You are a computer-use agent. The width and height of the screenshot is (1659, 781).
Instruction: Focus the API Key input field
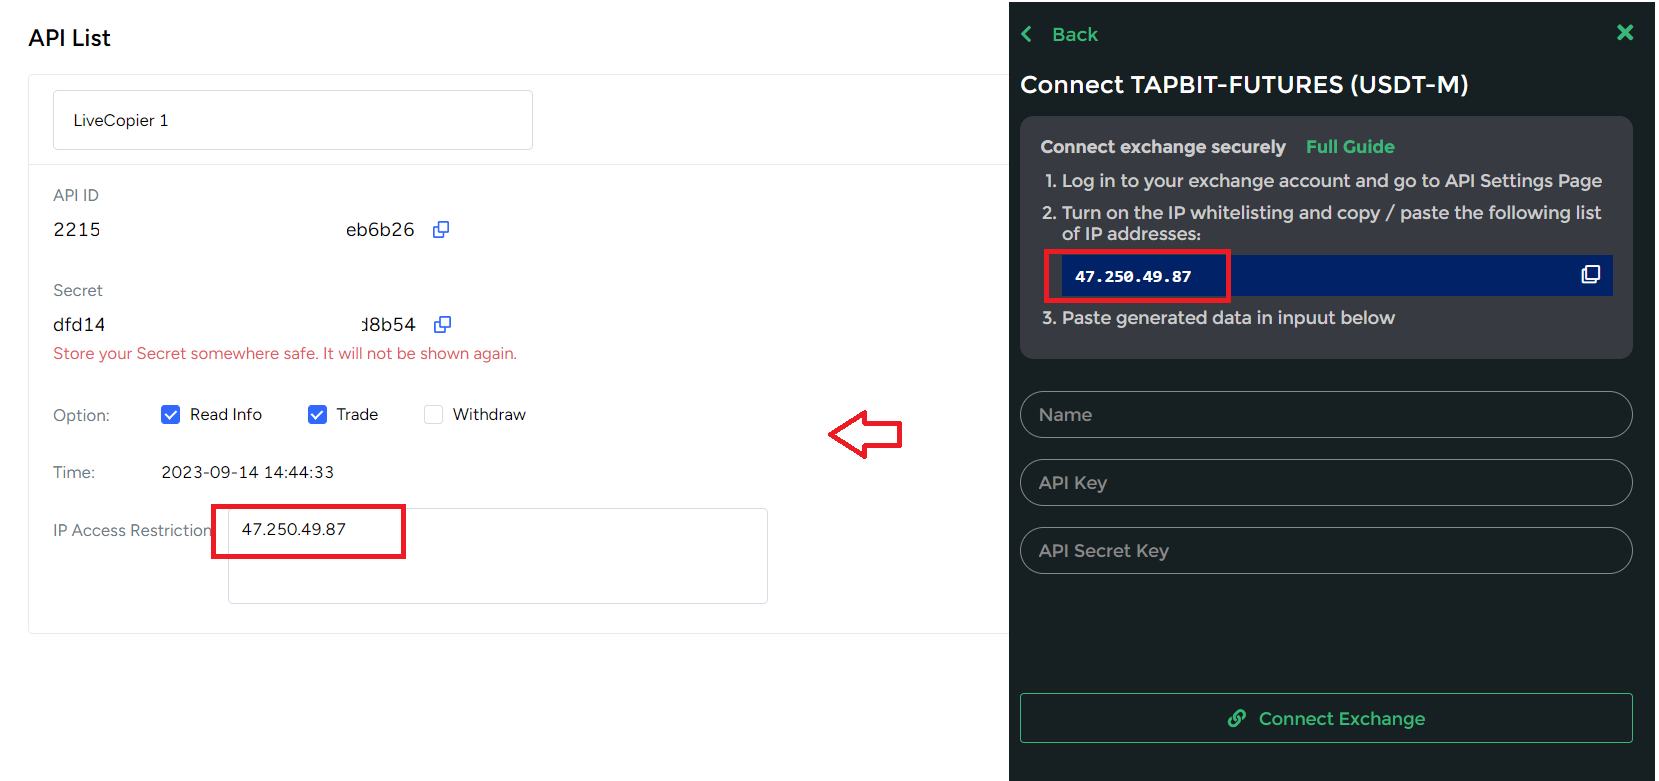[1326, 482]
